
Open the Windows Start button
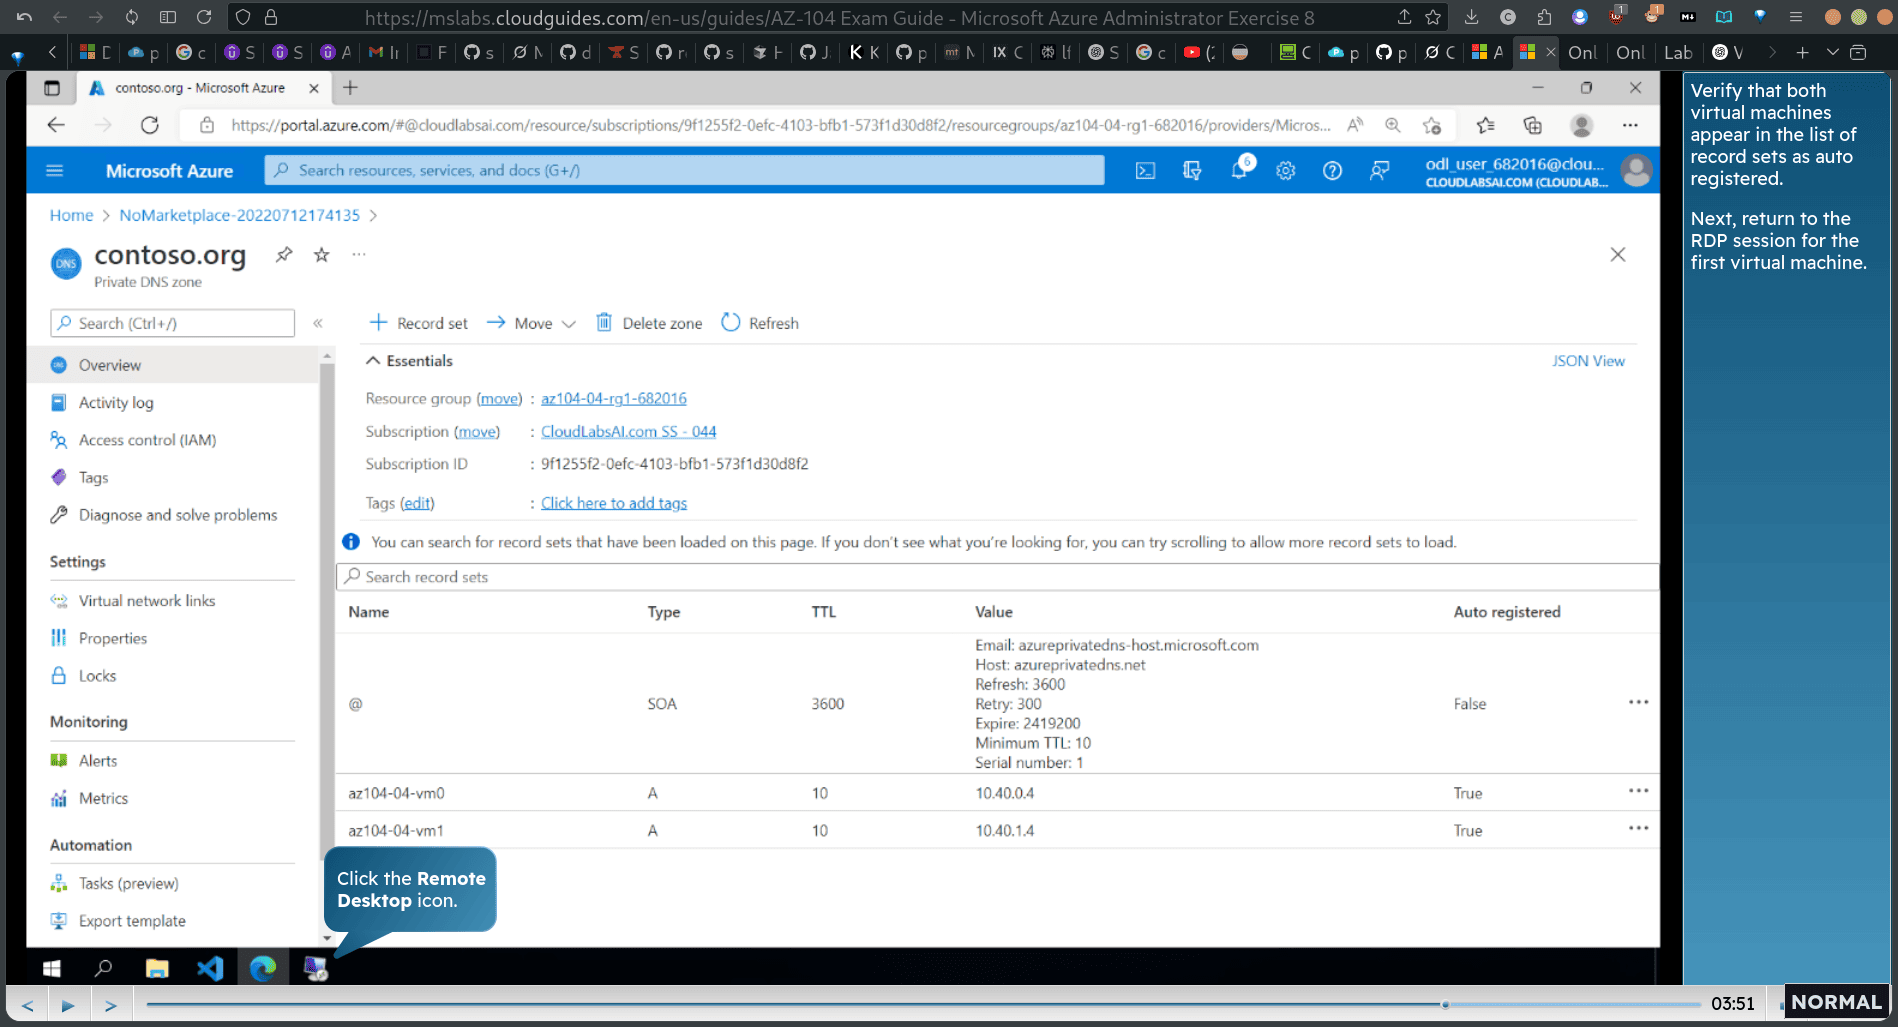52,968
